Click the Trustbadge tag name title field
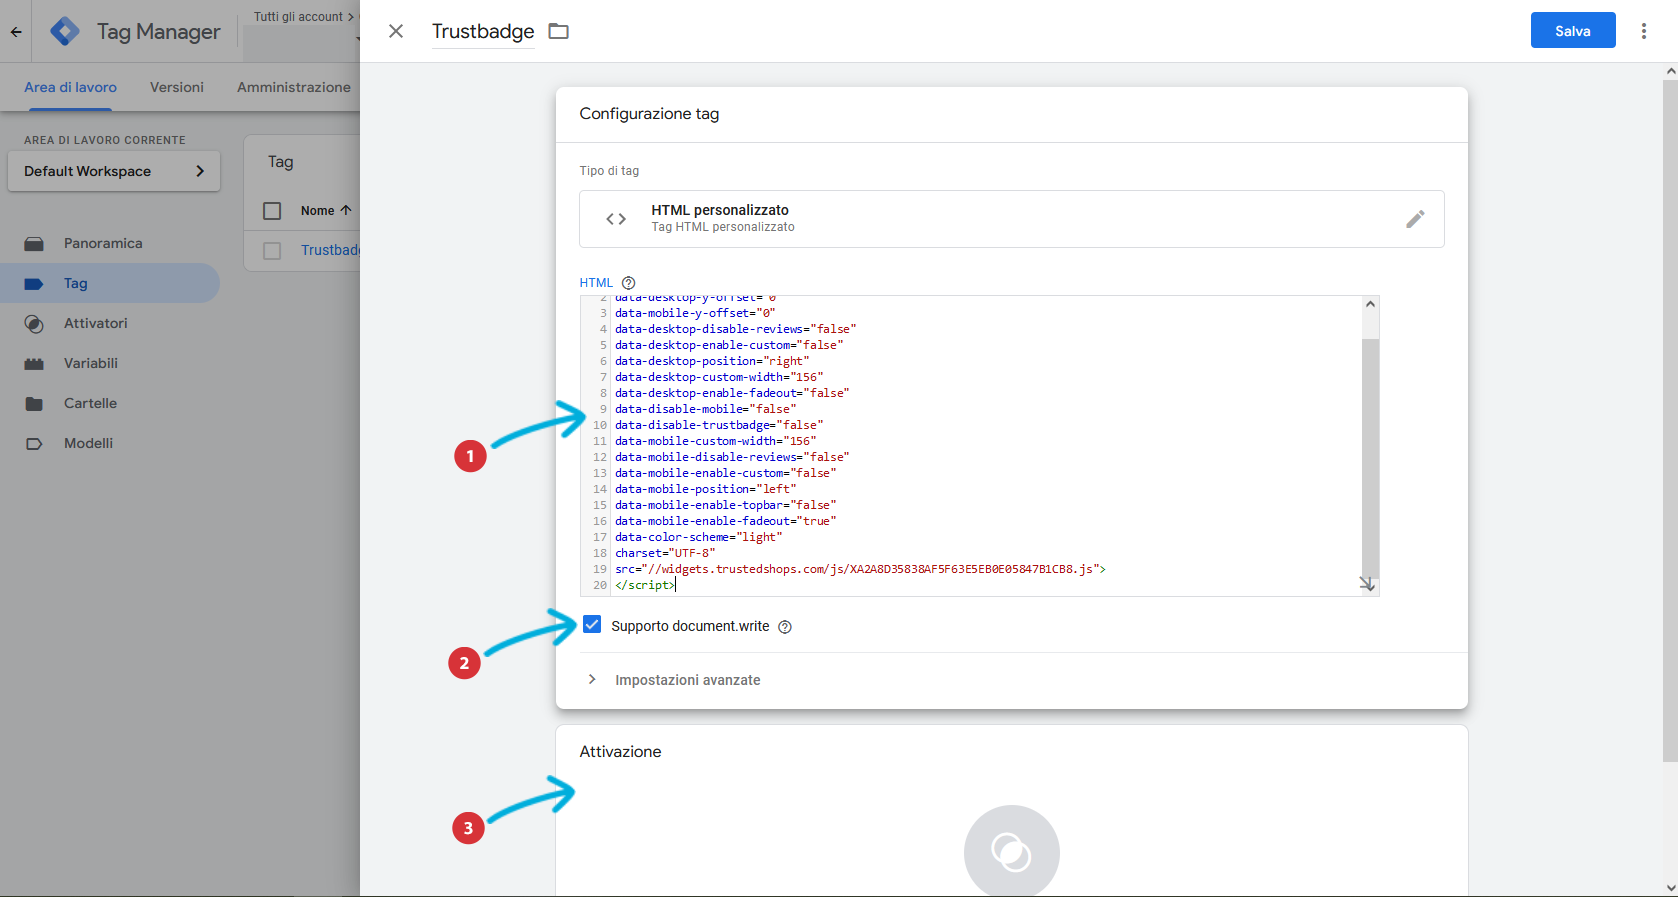The height and width of the screenshot is (897, 1678). click(483, 31)
